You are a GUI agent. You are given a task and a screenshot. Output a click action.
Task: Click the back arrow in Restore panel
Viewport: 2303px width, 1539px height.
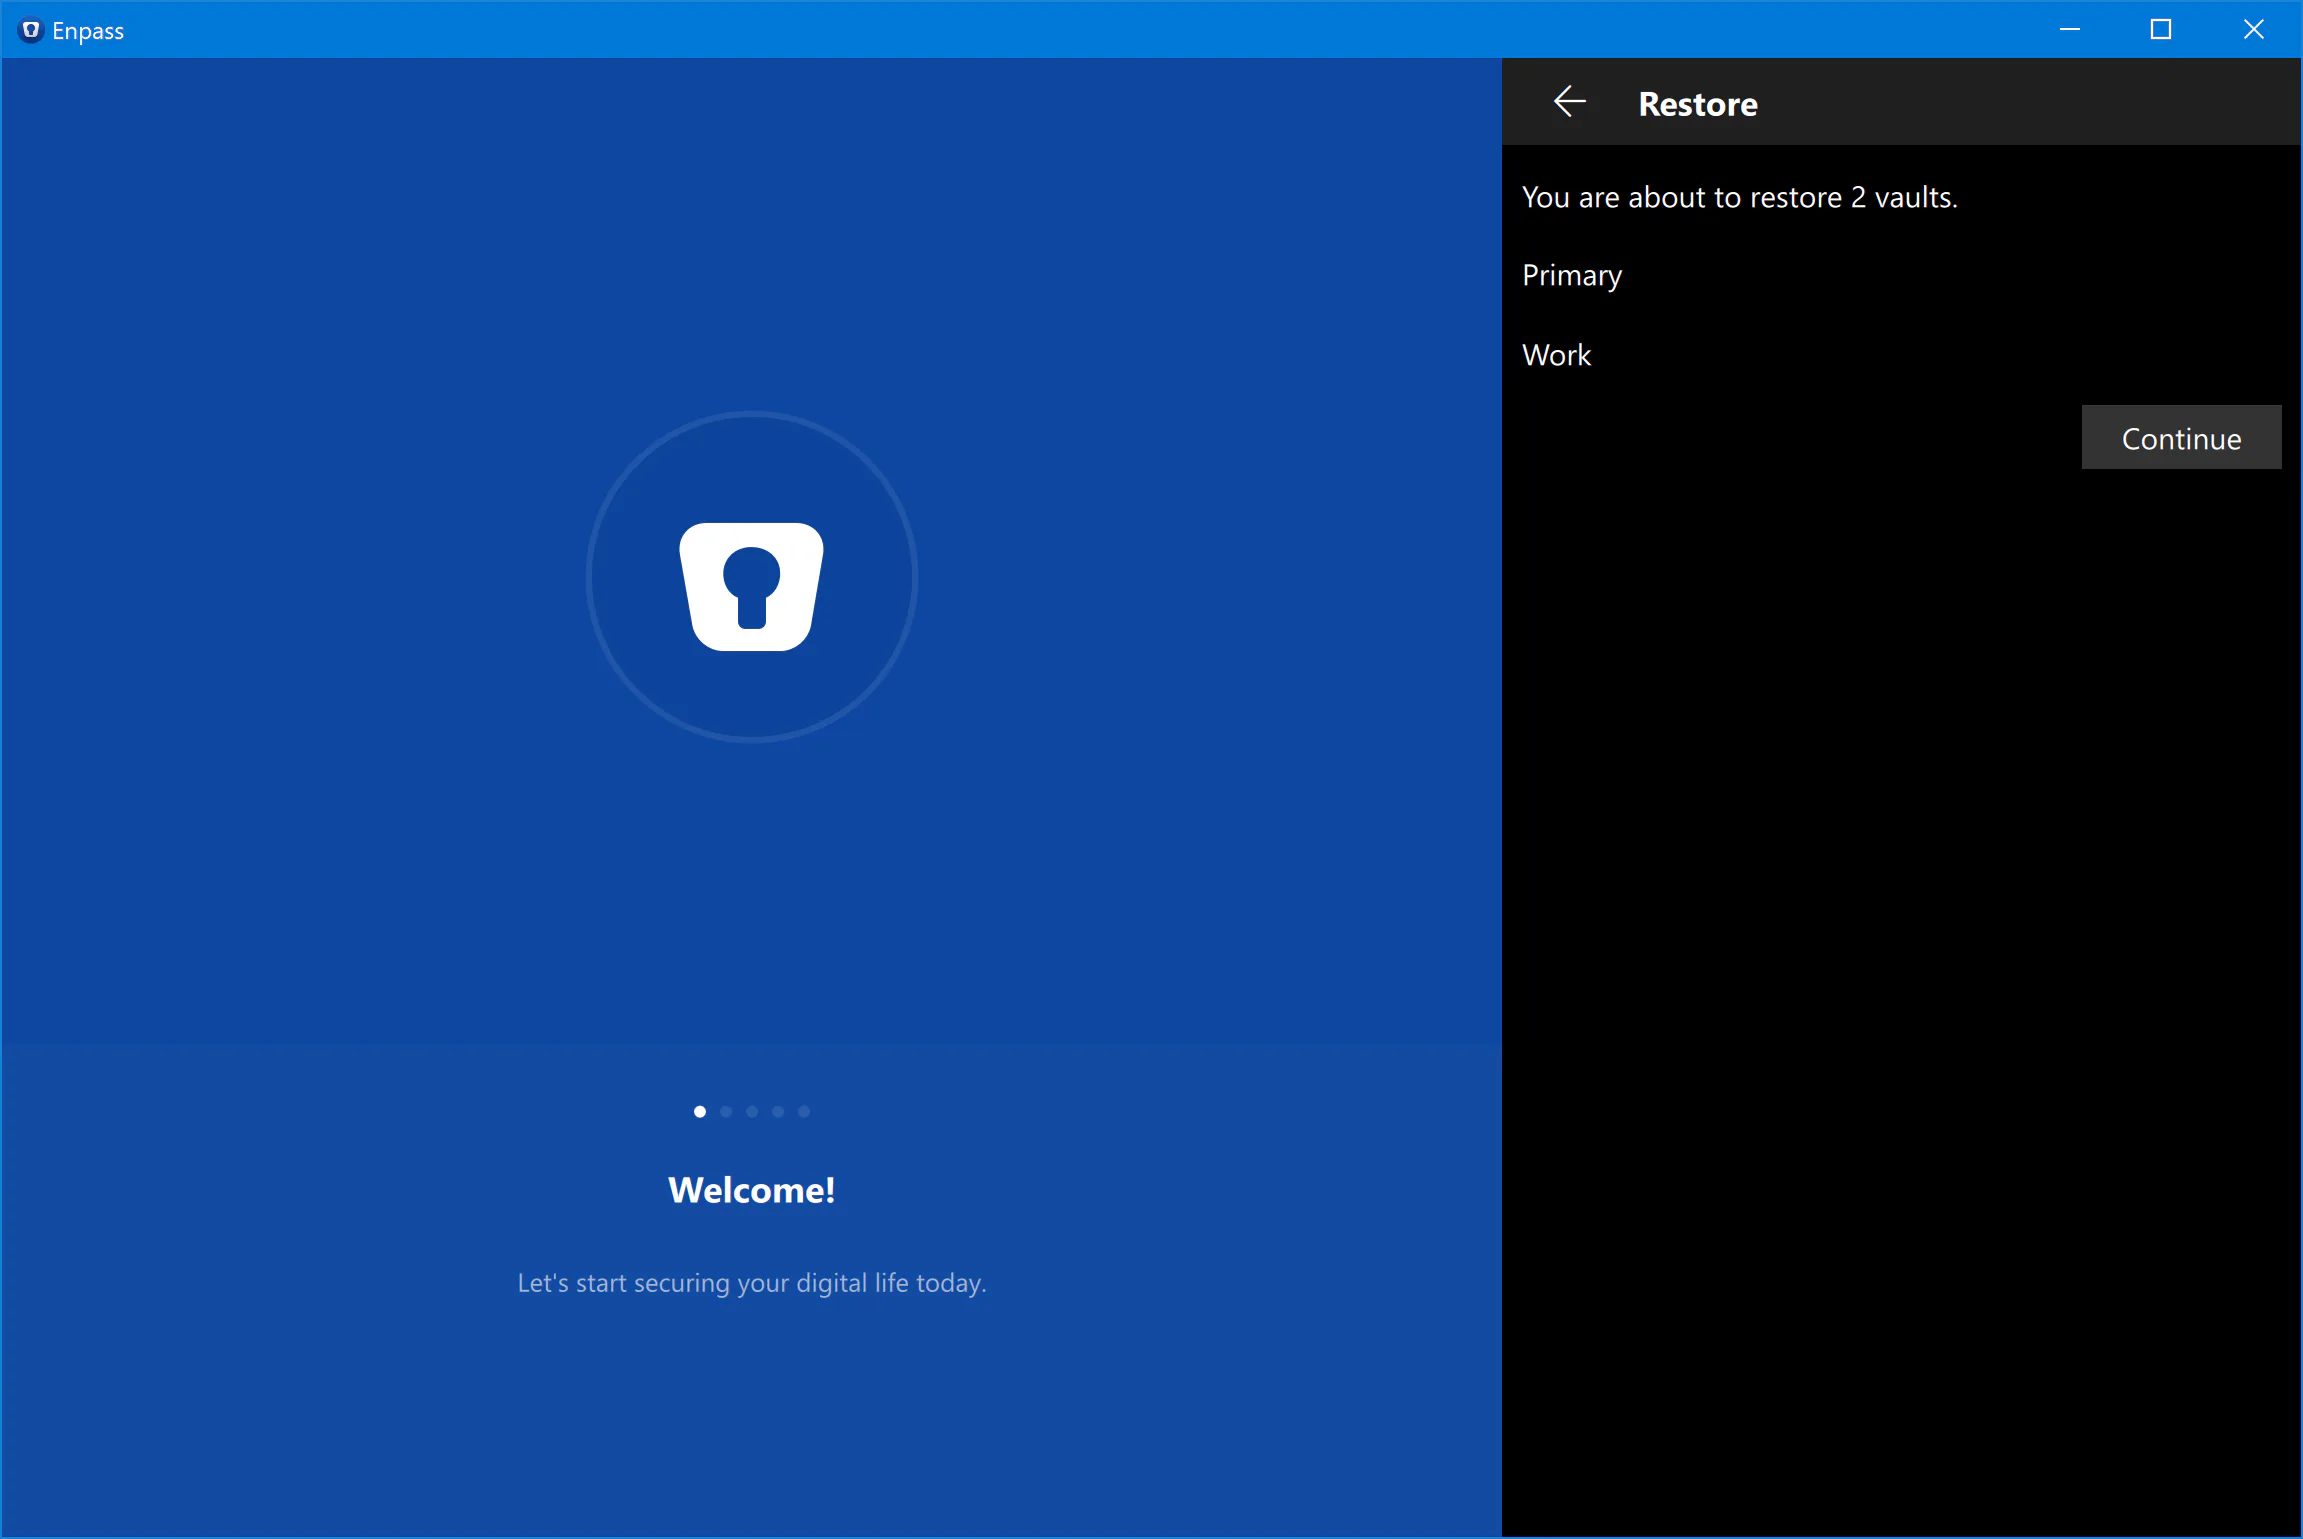pyautogui.click(x=1569, y=102)
